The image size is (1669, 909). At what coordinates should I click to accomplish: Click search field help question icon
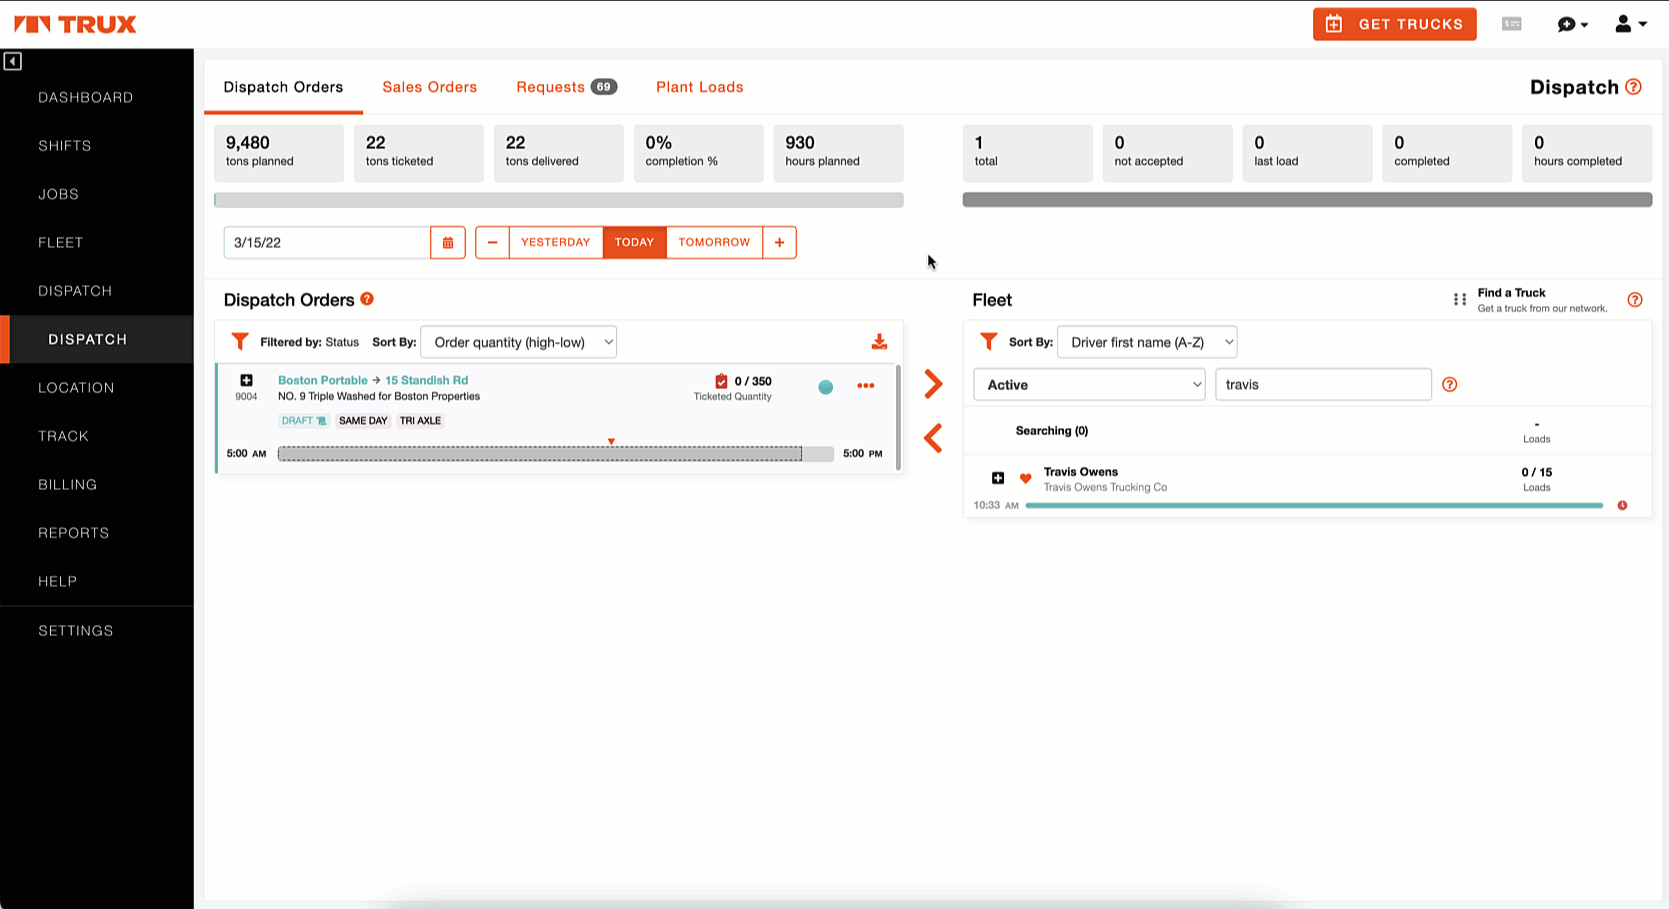pyautogui.click(x=1449, y=385)
